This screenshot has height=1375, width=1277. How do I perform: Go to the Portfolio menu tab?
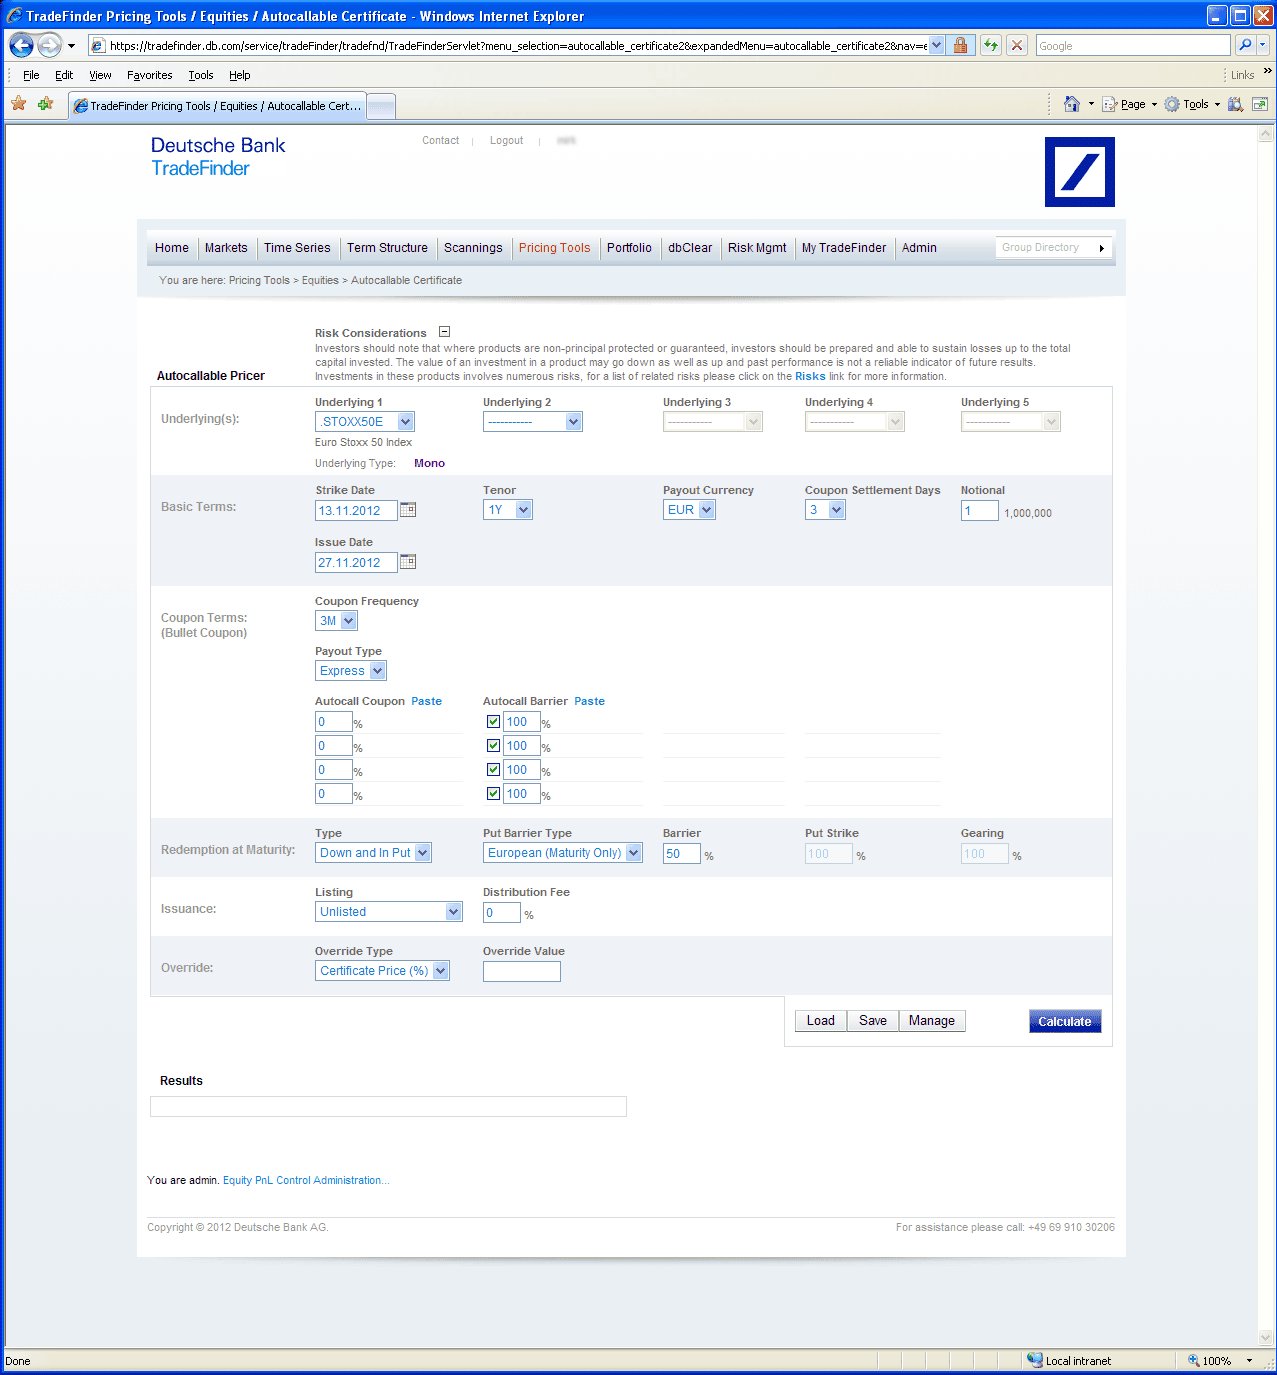629,248
